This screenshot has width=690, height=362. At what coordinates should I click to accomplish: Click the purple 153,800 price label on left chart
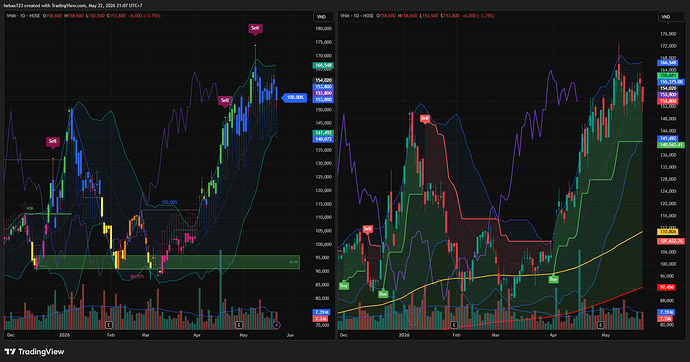(323, 93)
